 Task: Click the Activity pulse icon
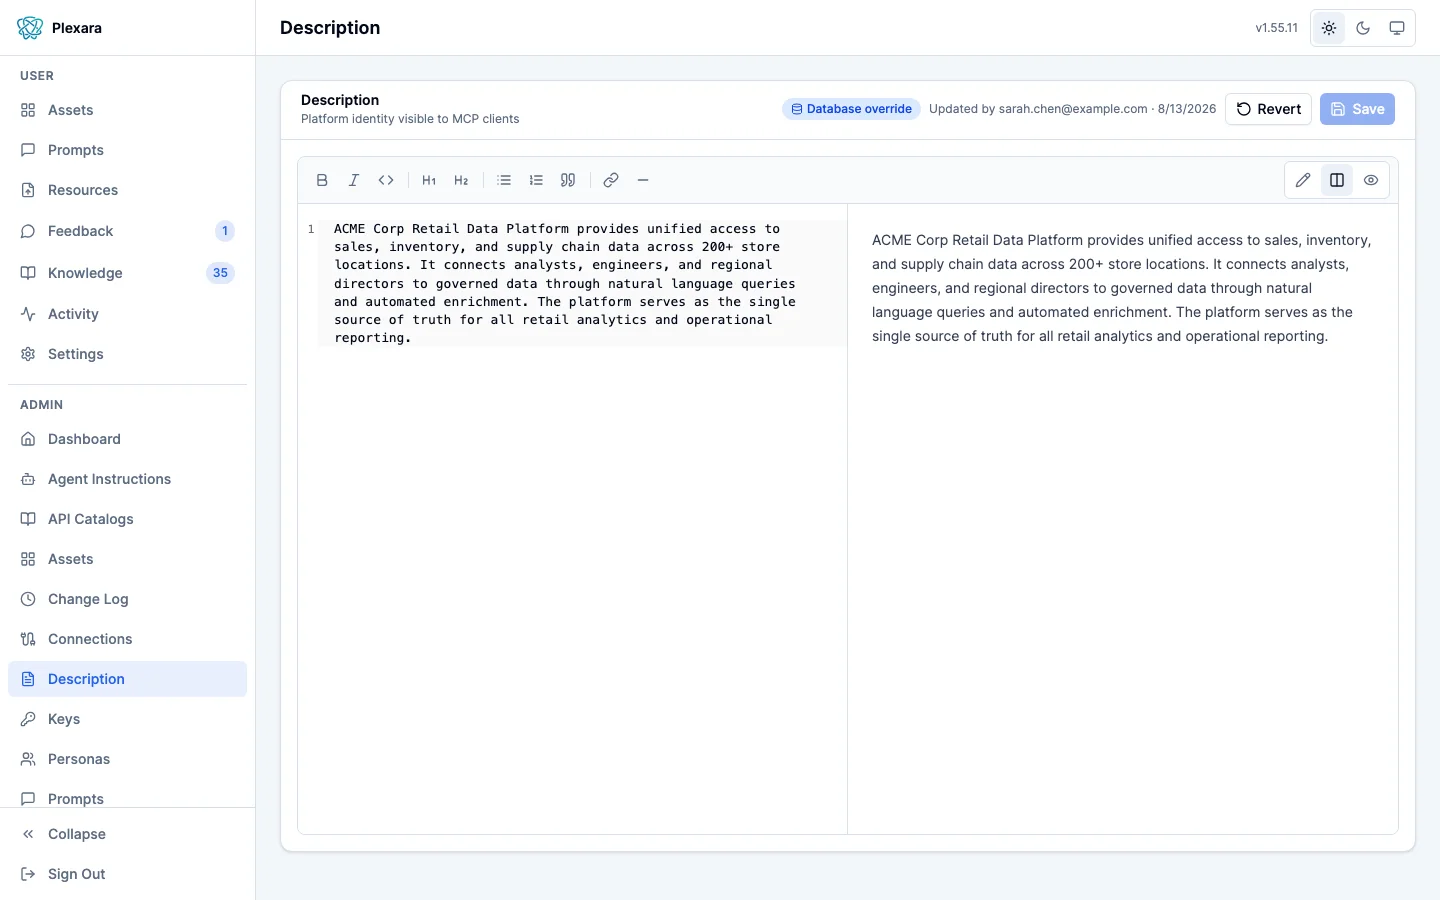tap(28, 314)
